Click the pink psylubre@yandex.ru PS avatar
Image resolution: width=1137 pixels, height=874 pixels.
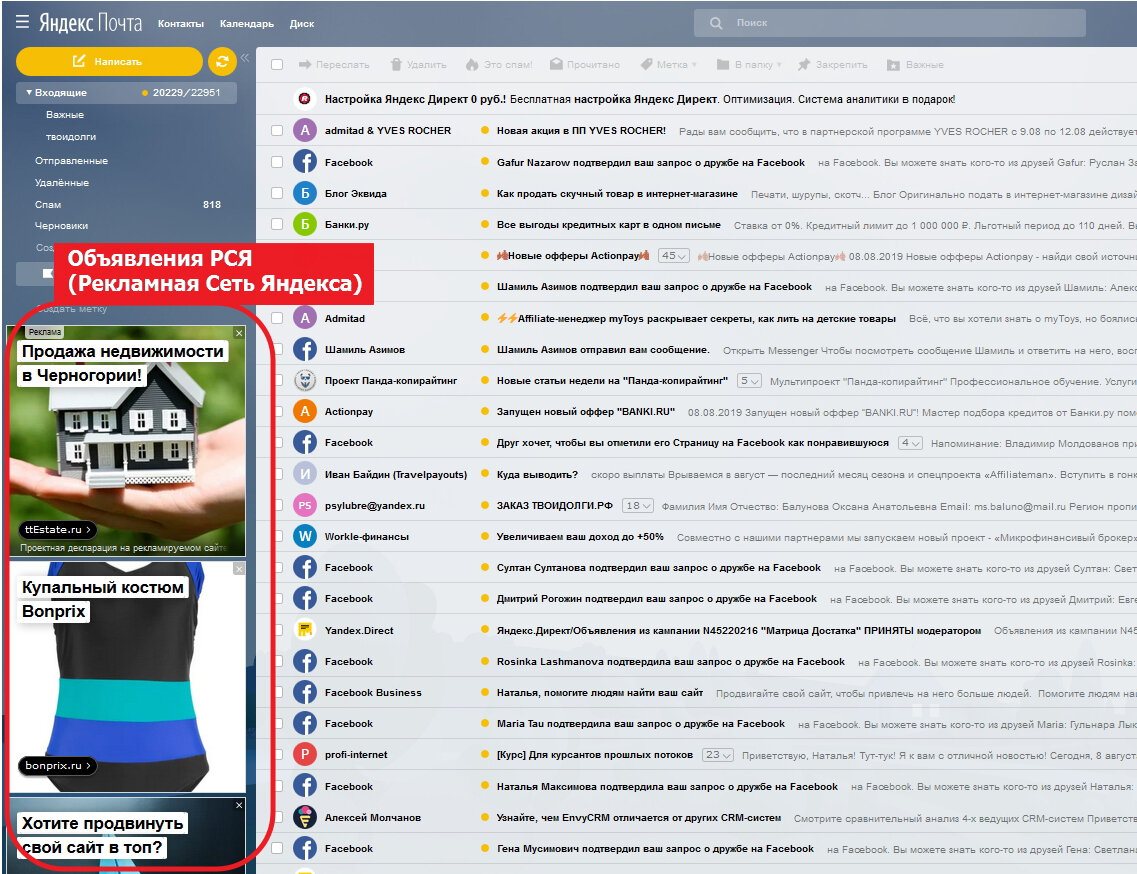[305, 505]
